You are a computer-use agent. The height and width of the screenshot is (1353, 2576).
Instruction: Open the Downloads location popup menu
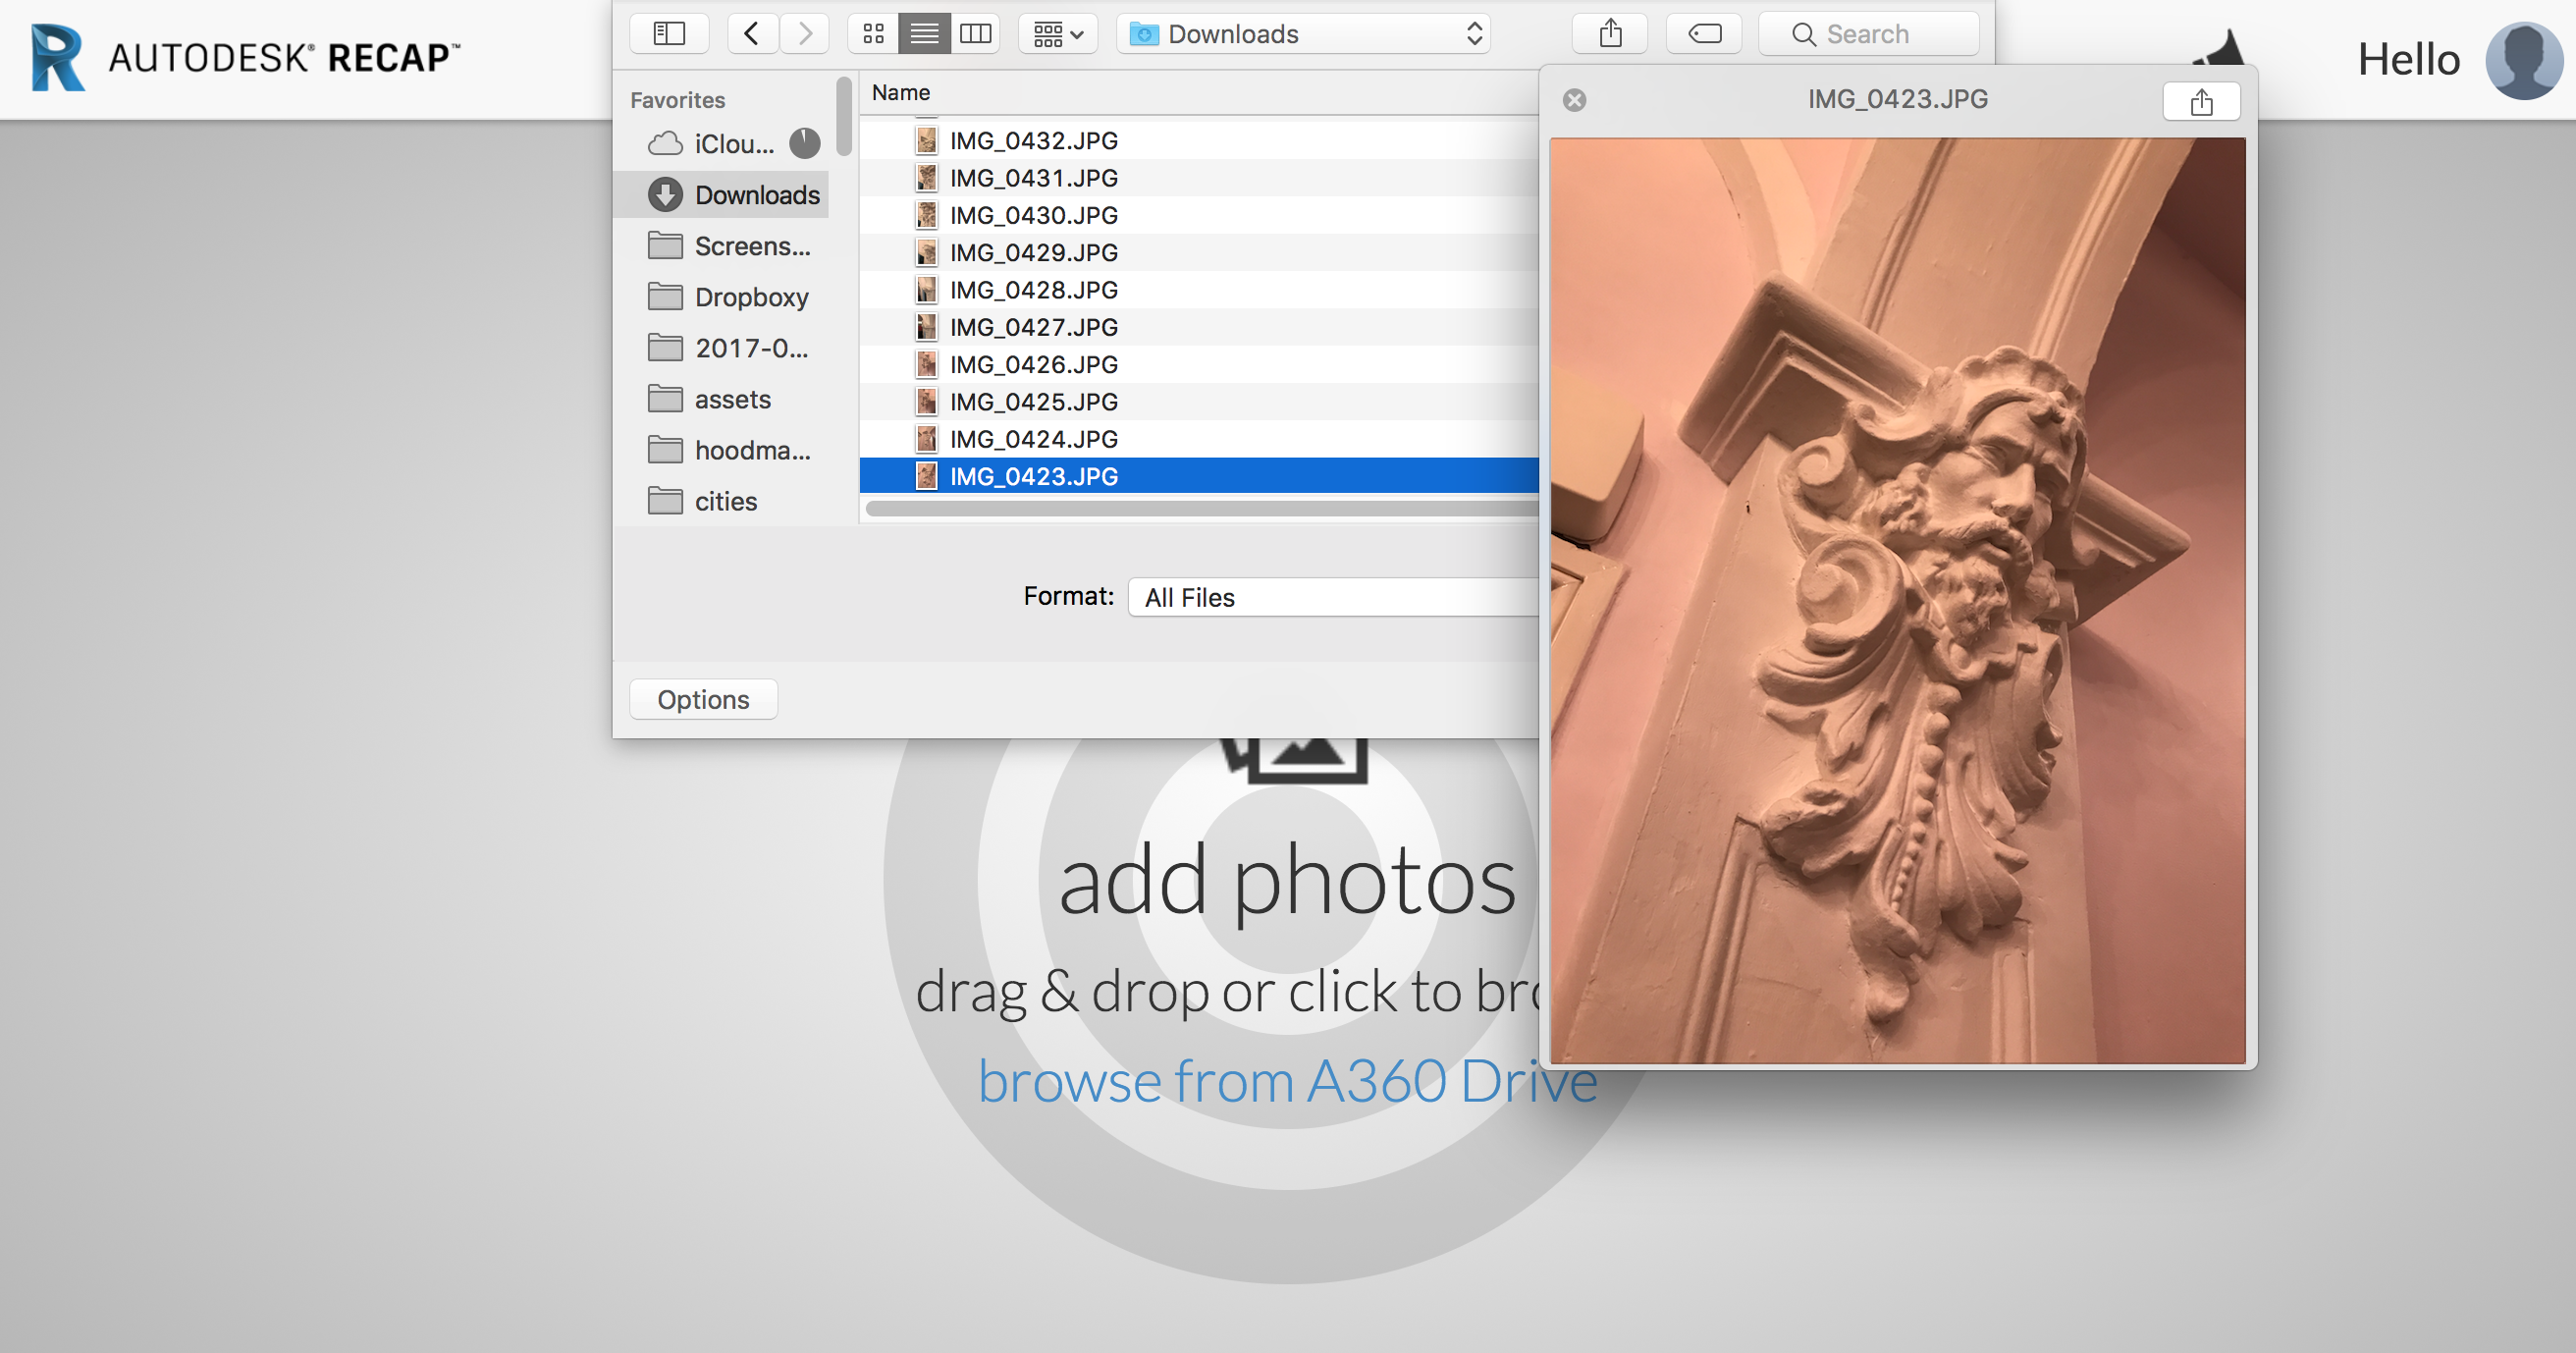tap(1303, 34)
